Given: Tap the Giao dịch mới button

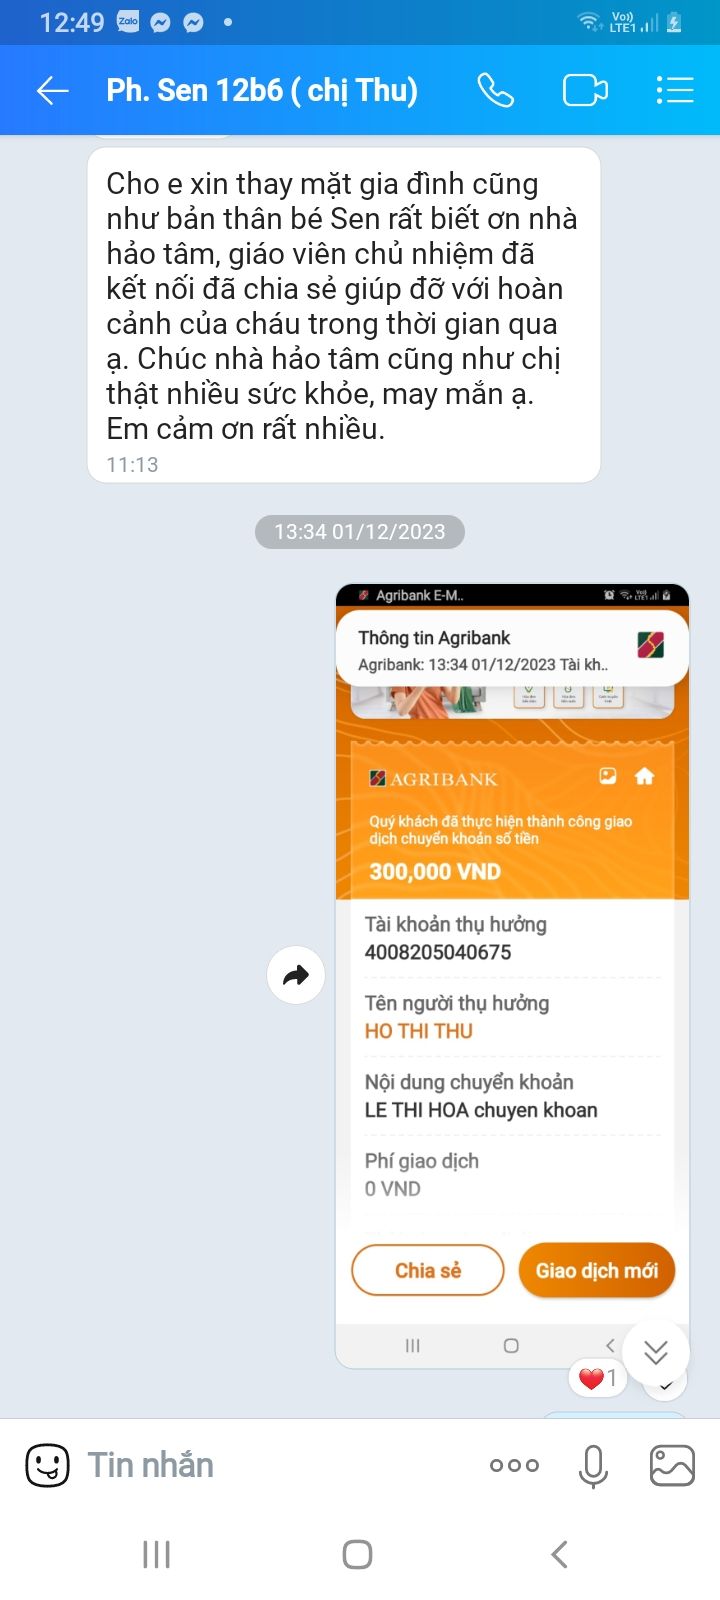Looking at the screenshot, I should click(597, 1270).
